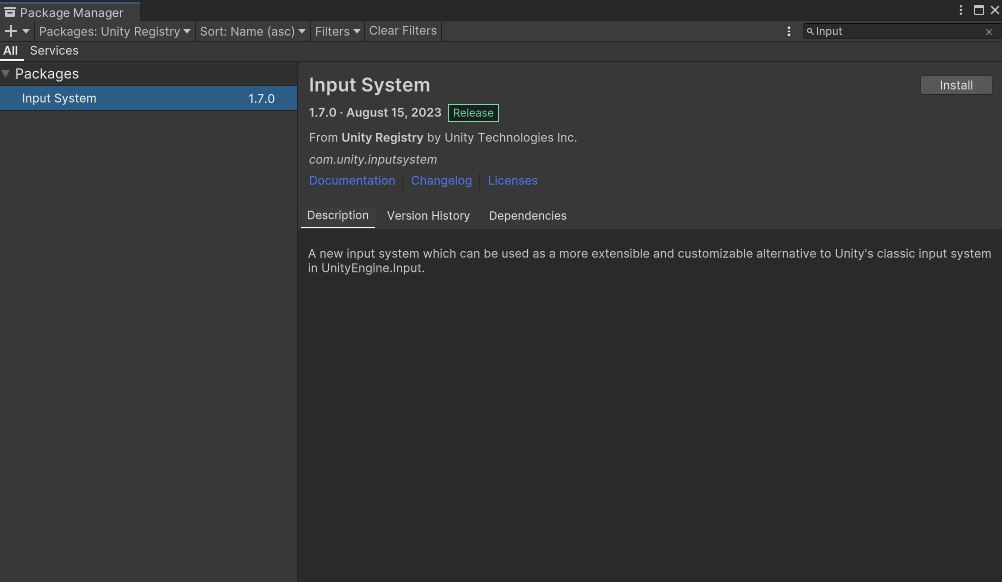Open the Version History tab
Image resolution: width=1002 pixels, height=582 pixels.
pyautogui.click(x=428, y=216)
